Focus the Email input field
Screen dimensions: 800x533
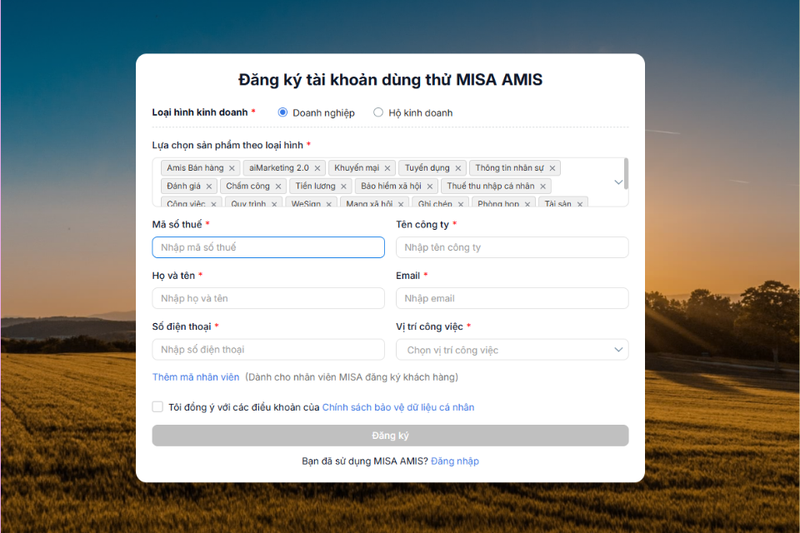coord(512,298)
